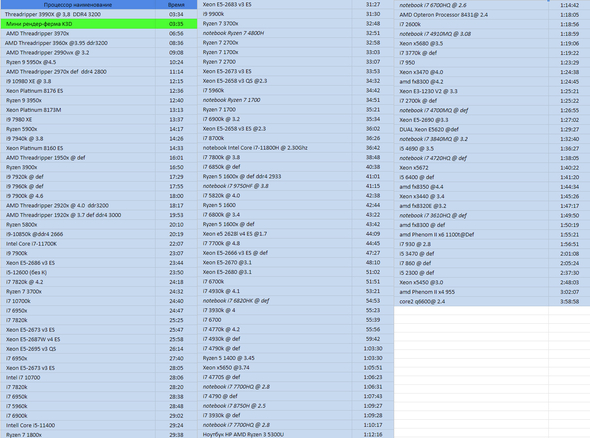Screen dimensions: 590x438
Task: Select the Время column header cell
Action: point(176,5)
